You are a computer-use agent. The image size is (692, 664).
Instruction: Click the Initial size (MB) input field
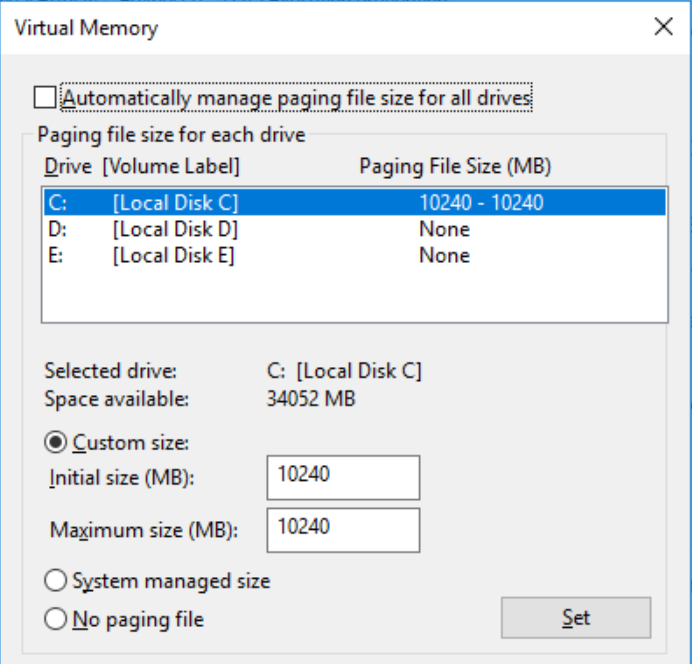pyautogui.click(x=342, y=477)
